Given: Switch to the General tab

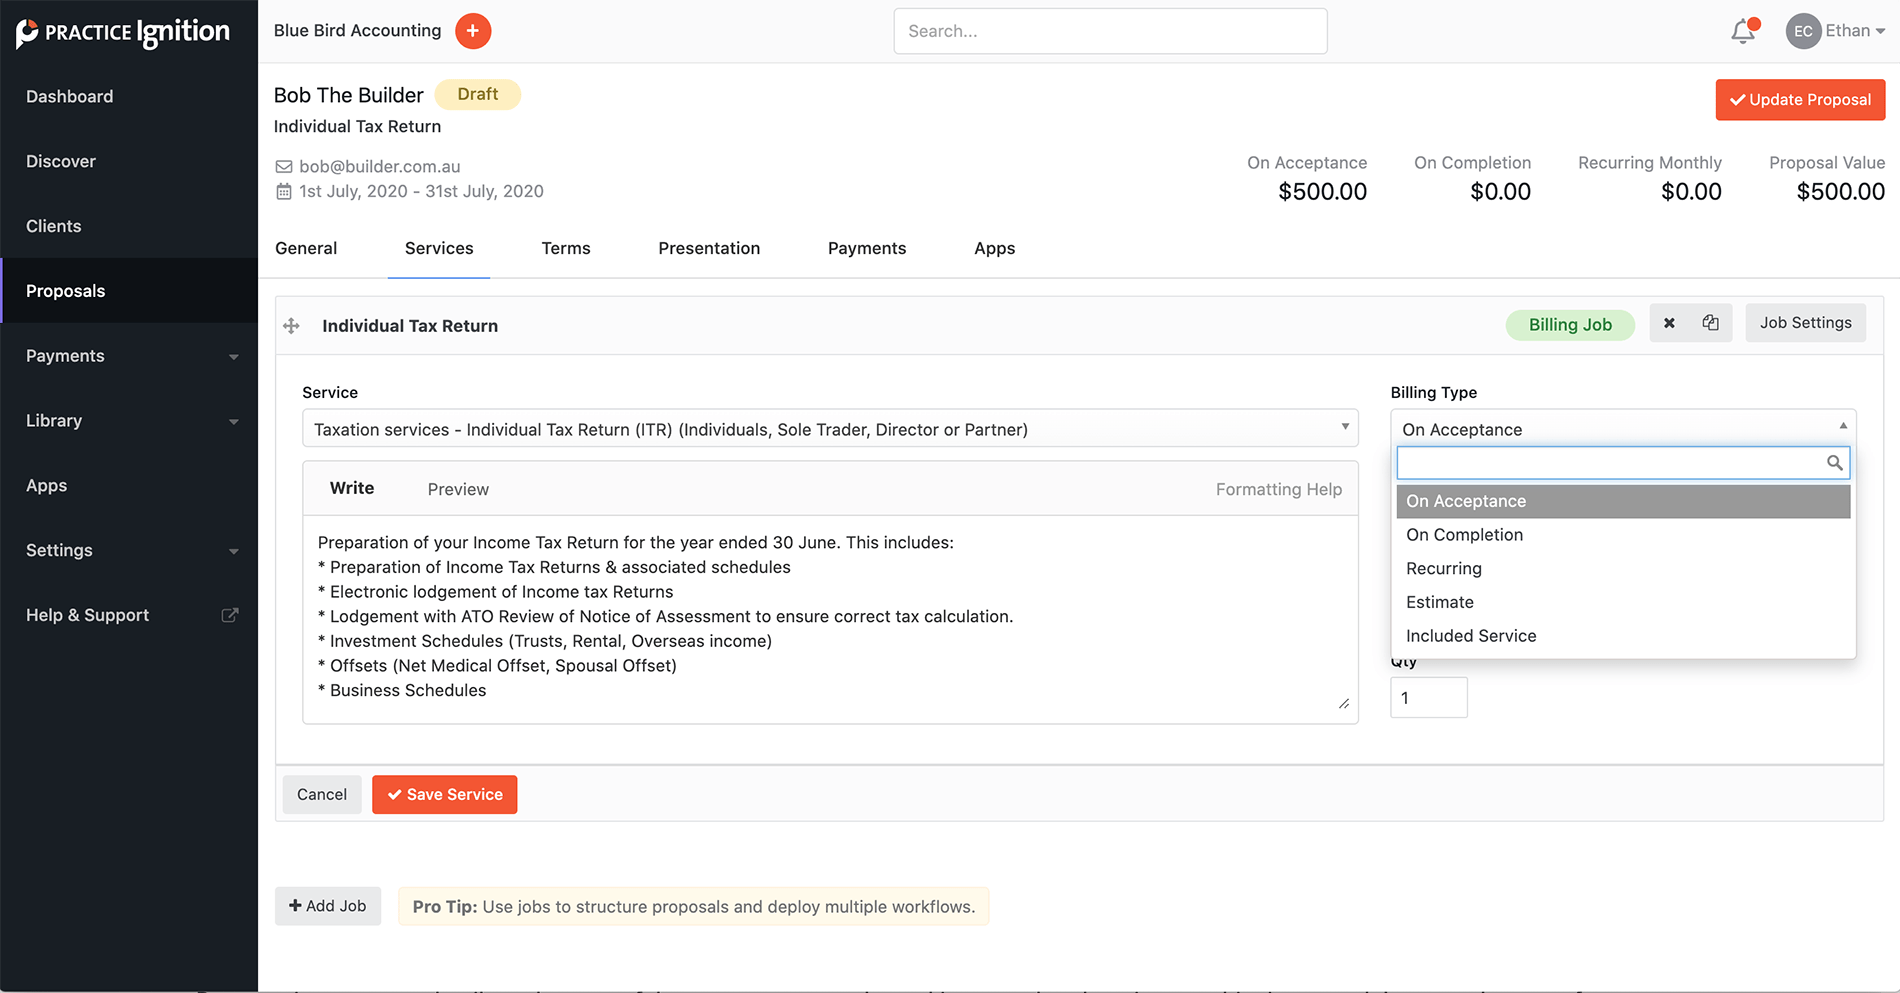Looking at the screenshot, I should (x=306, y=248).
